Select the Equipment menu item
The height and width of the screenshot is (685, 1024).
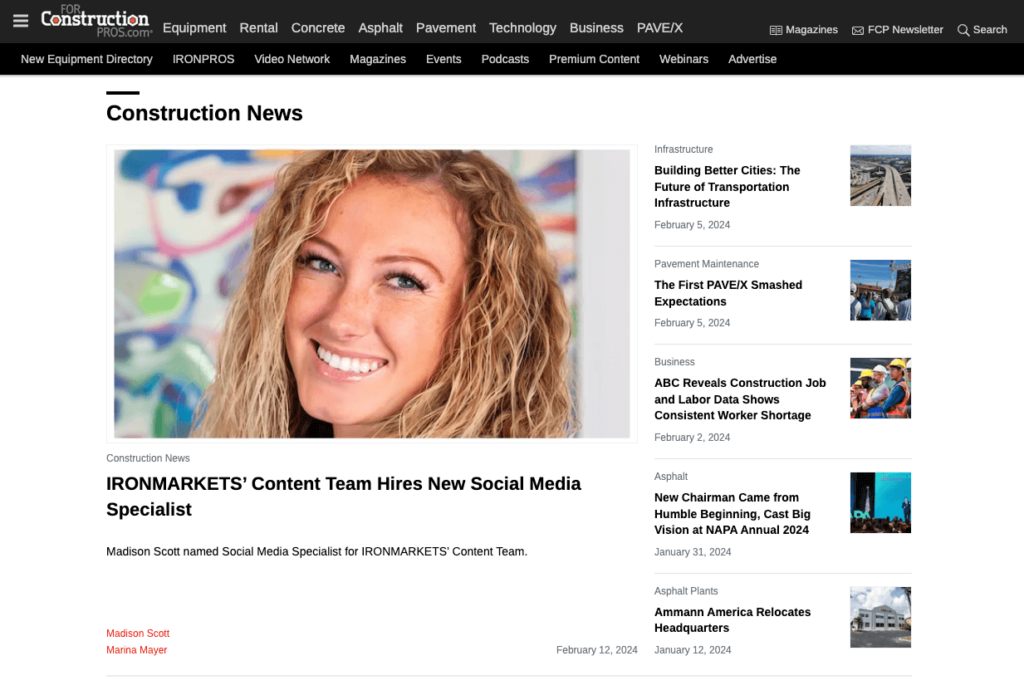[194, 28]
